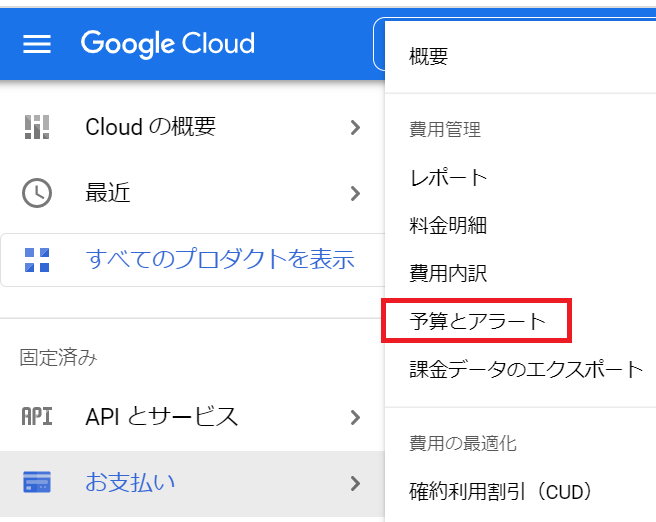Click the お支払い label in sidebar
The width and height of the screenshot is (656, 522).
click(130, 482)
